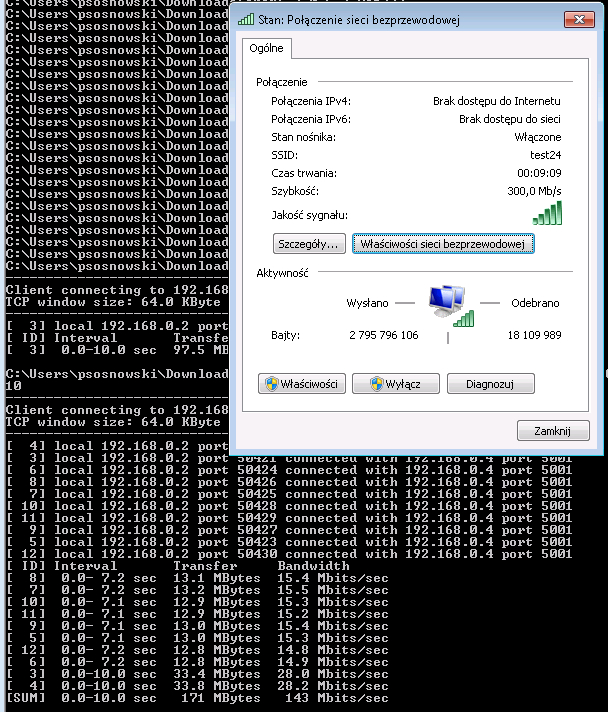Click console row with port 50428
Image resolution: width=608 pixels, height=712 pixels.
point(289,506)
